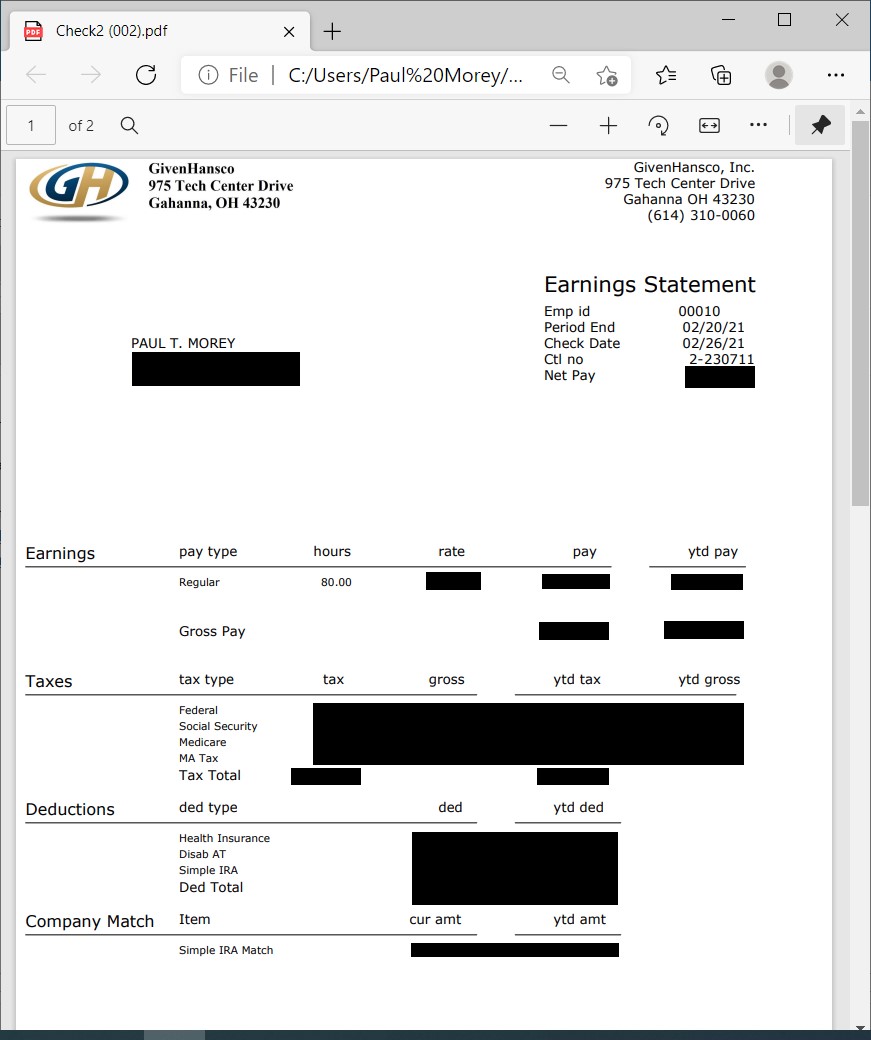Show address bar zoom options

coord(561,75)
